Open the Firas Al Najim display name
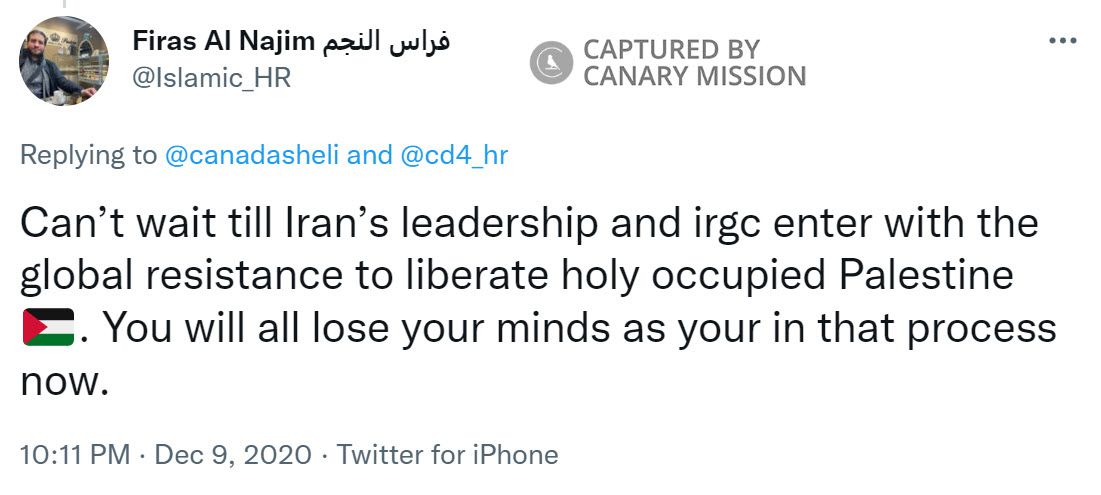This screenshot has width=1101, height=495. pyautogui.click(x=221, y=42)
